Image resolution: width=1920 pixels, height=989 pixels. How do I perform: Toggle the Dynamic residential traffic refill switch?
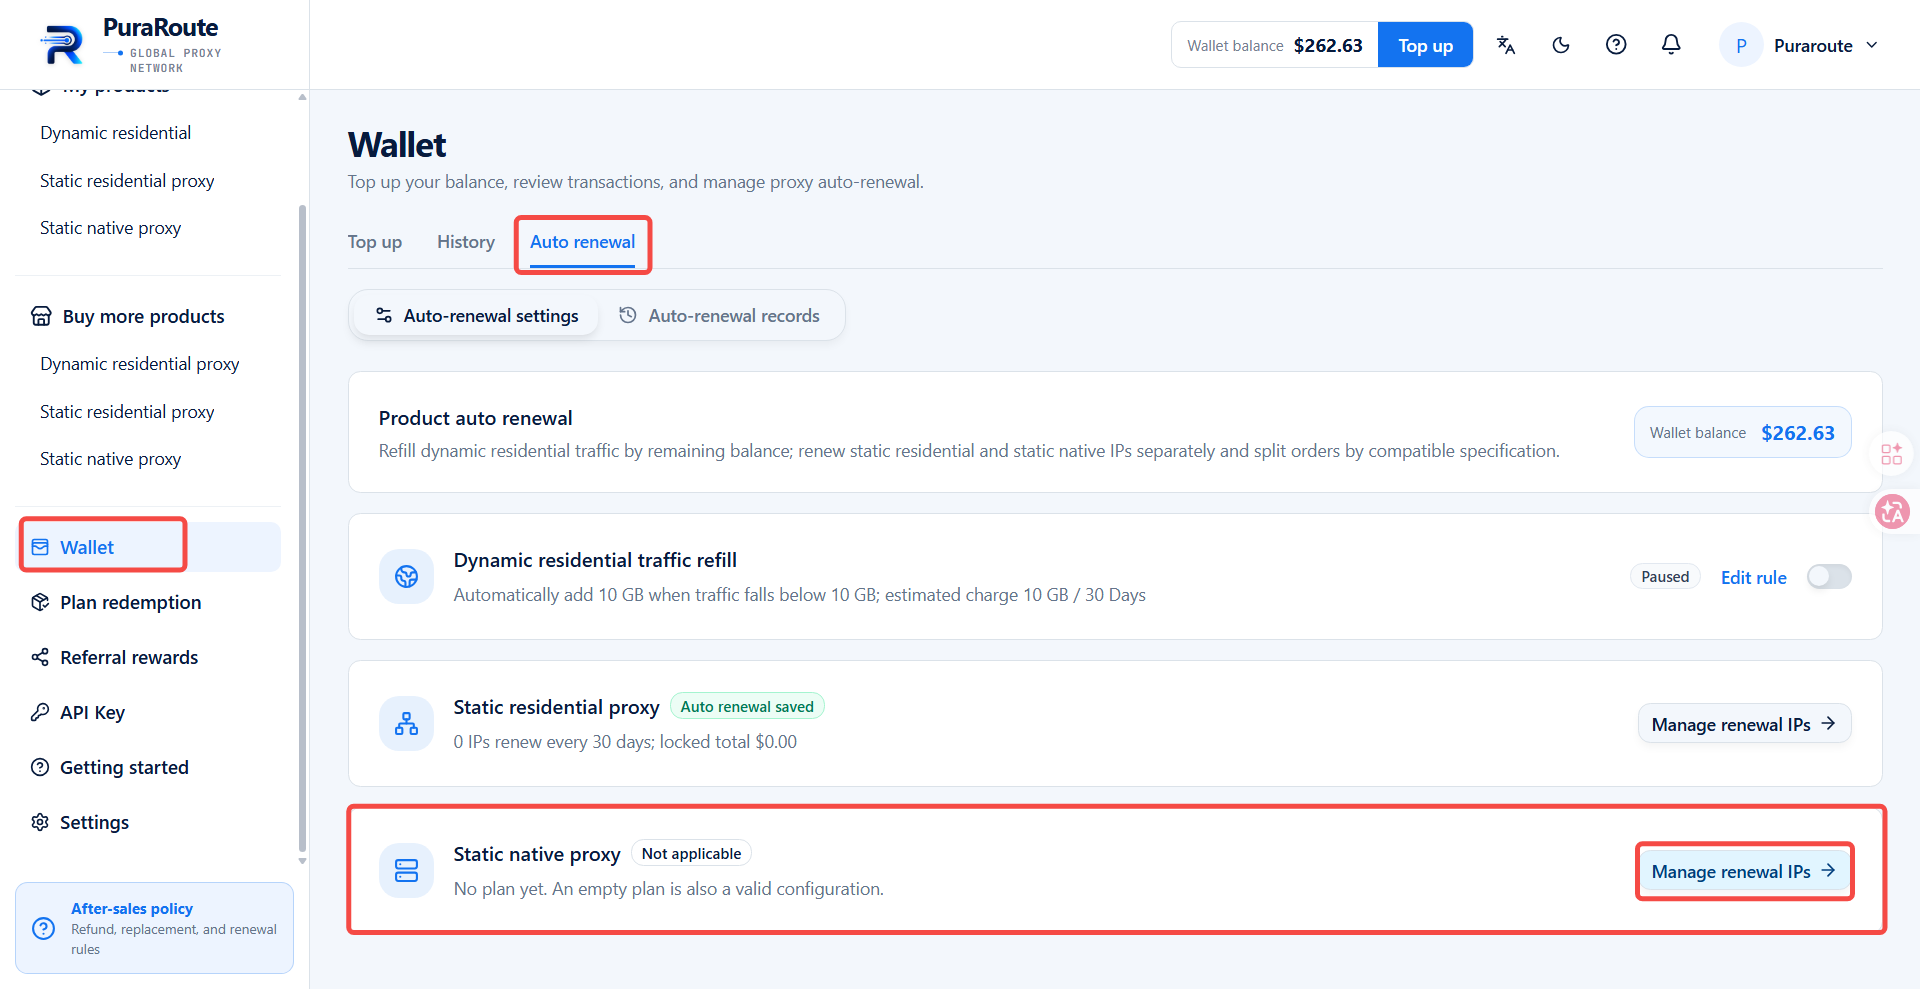tap(1829, 577)
